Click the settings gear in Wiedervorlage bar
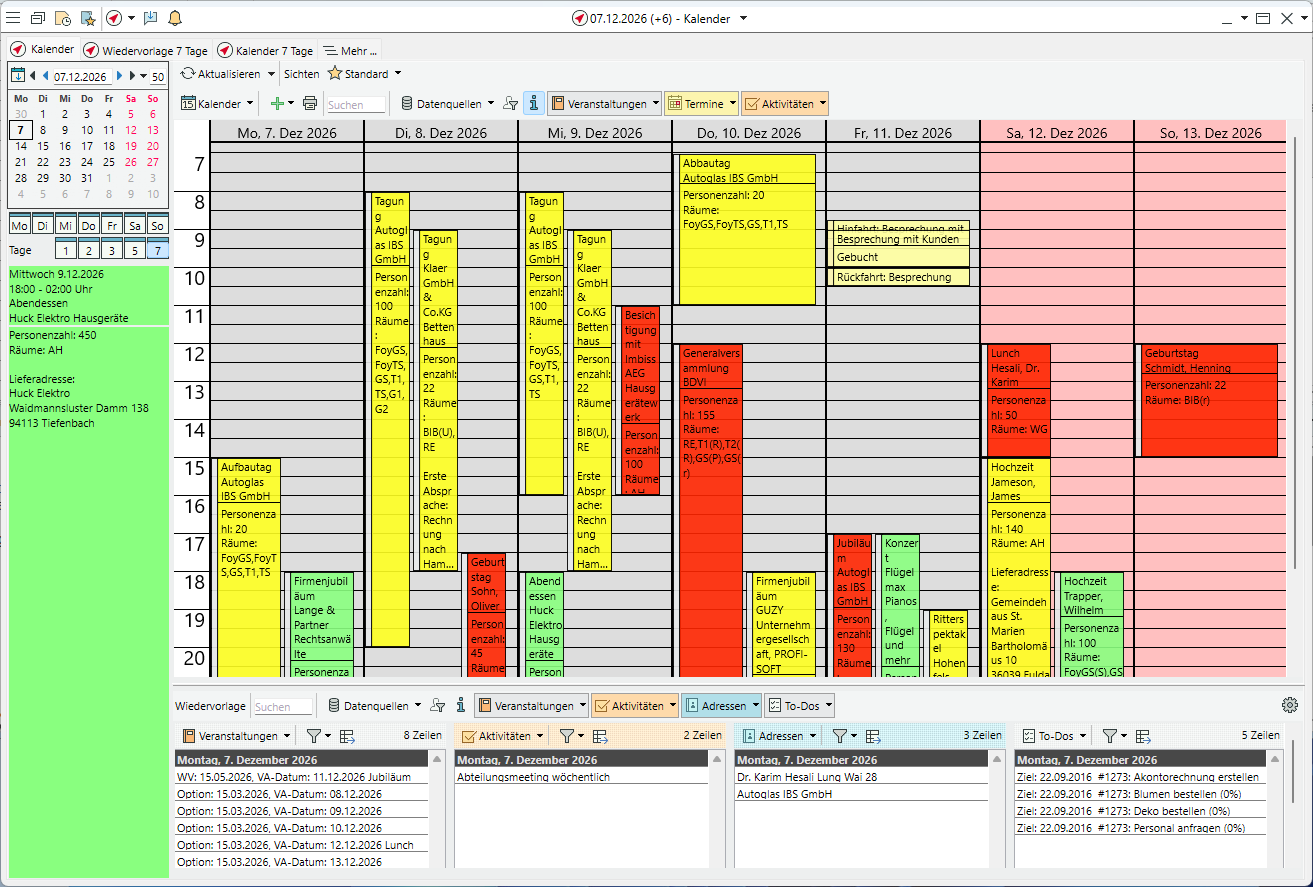 pos(1289,705)
